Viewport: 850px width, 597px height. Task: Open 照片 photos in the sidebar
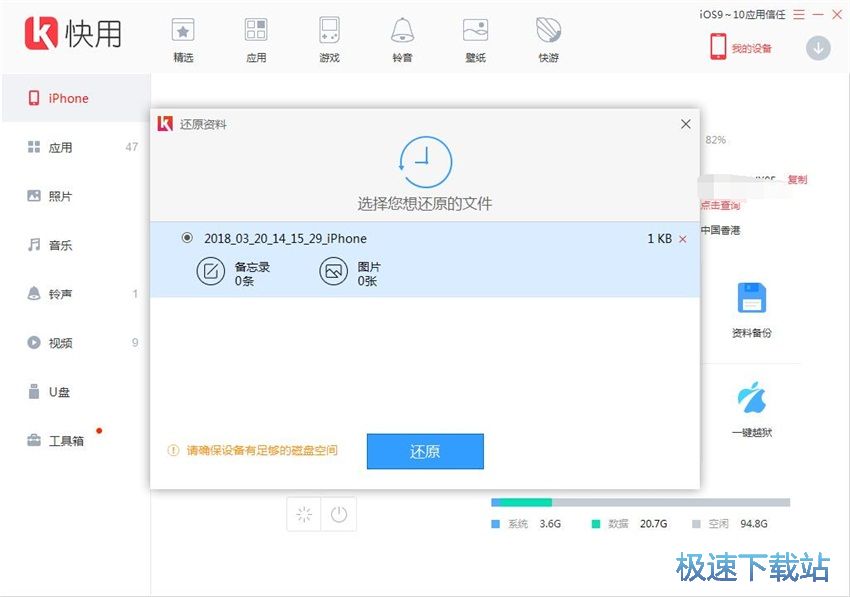pos(76,196)
